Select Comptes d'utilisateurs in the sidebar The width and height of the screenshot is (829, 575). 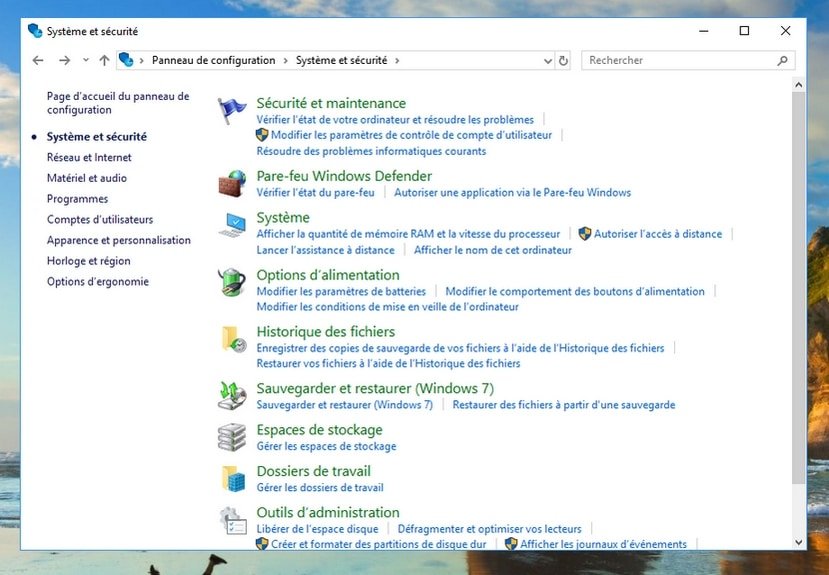point(100,219)
